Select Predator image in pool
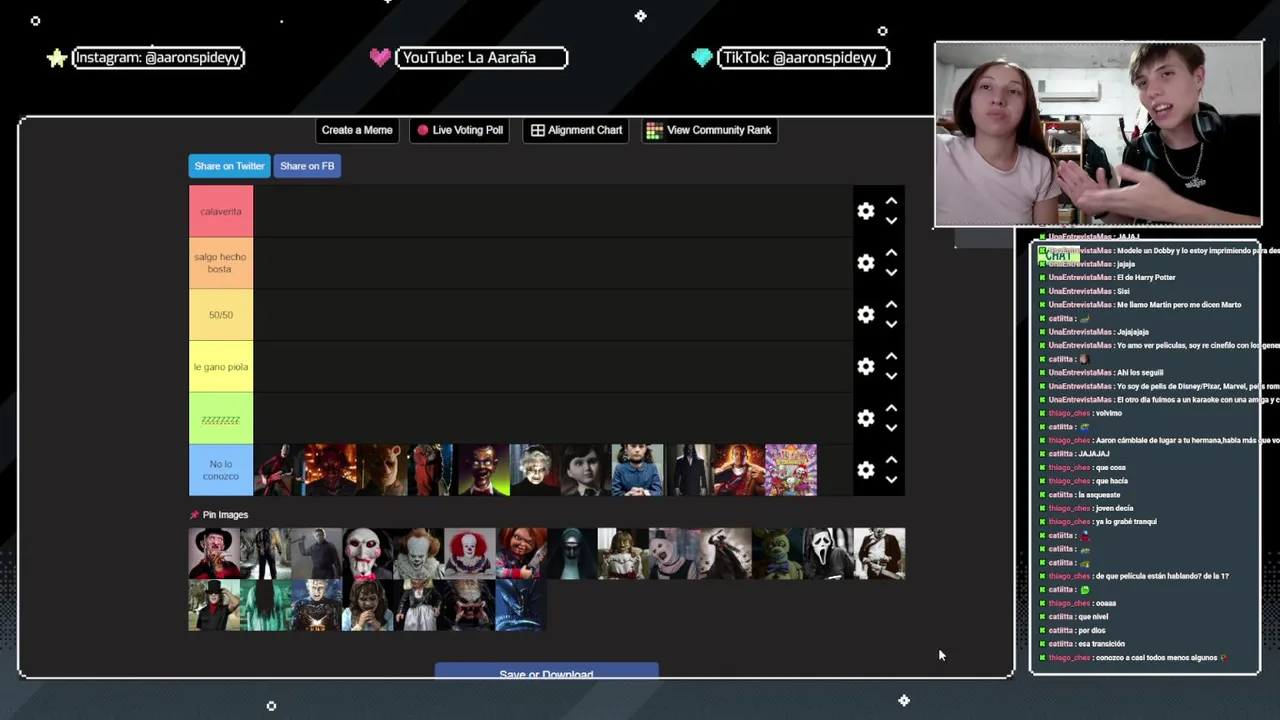 [470, 605]
